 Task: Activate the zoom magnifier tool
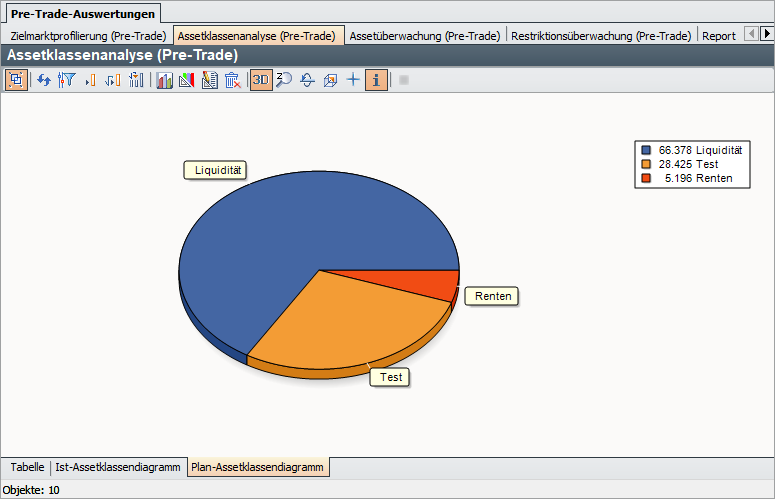[284, 80]
